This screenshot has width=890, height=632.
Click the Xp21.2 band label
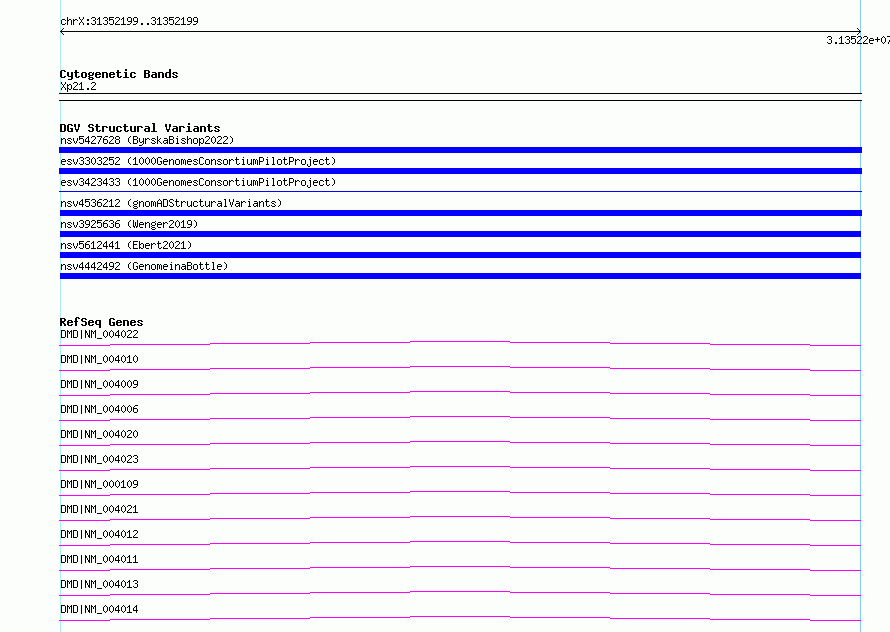click(x=78, y=86)
